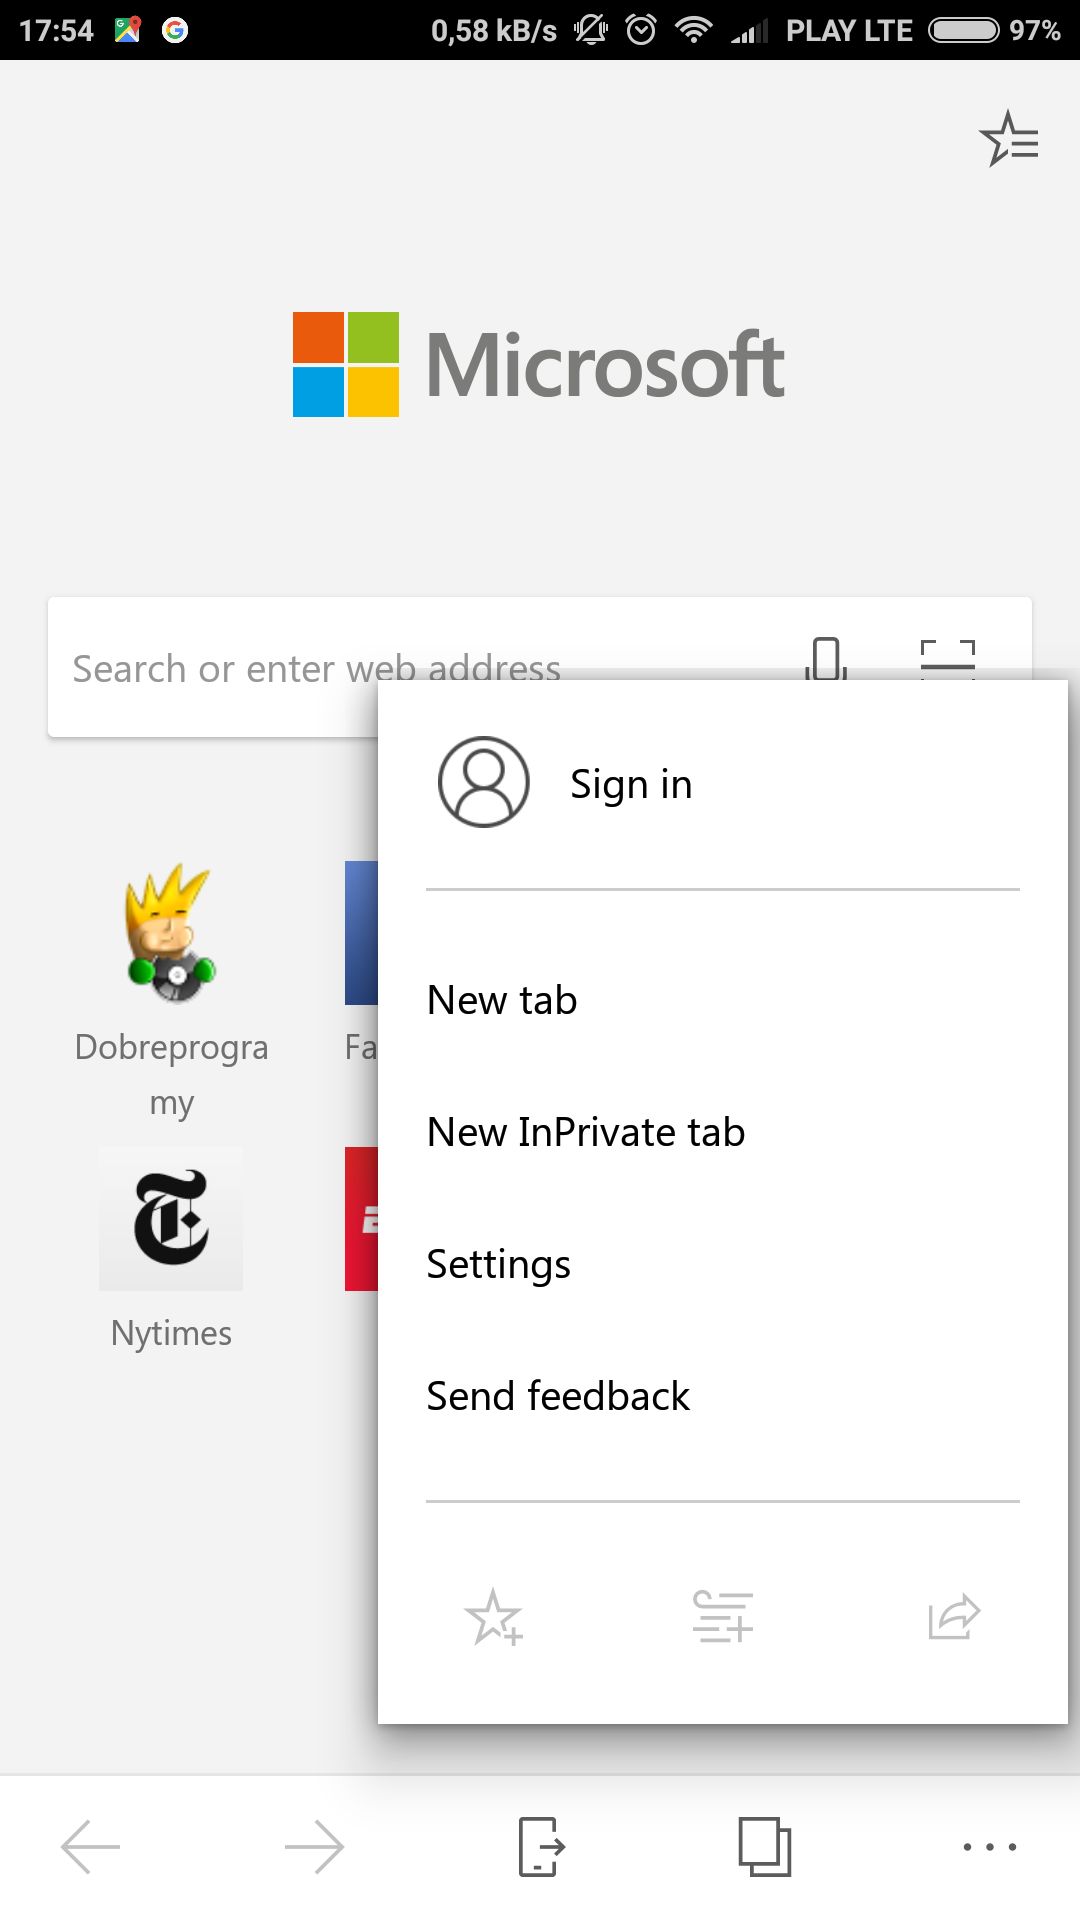1080x1920 pixels.
Task: Tap the phone icon in search bar
Action: point(826,659)
